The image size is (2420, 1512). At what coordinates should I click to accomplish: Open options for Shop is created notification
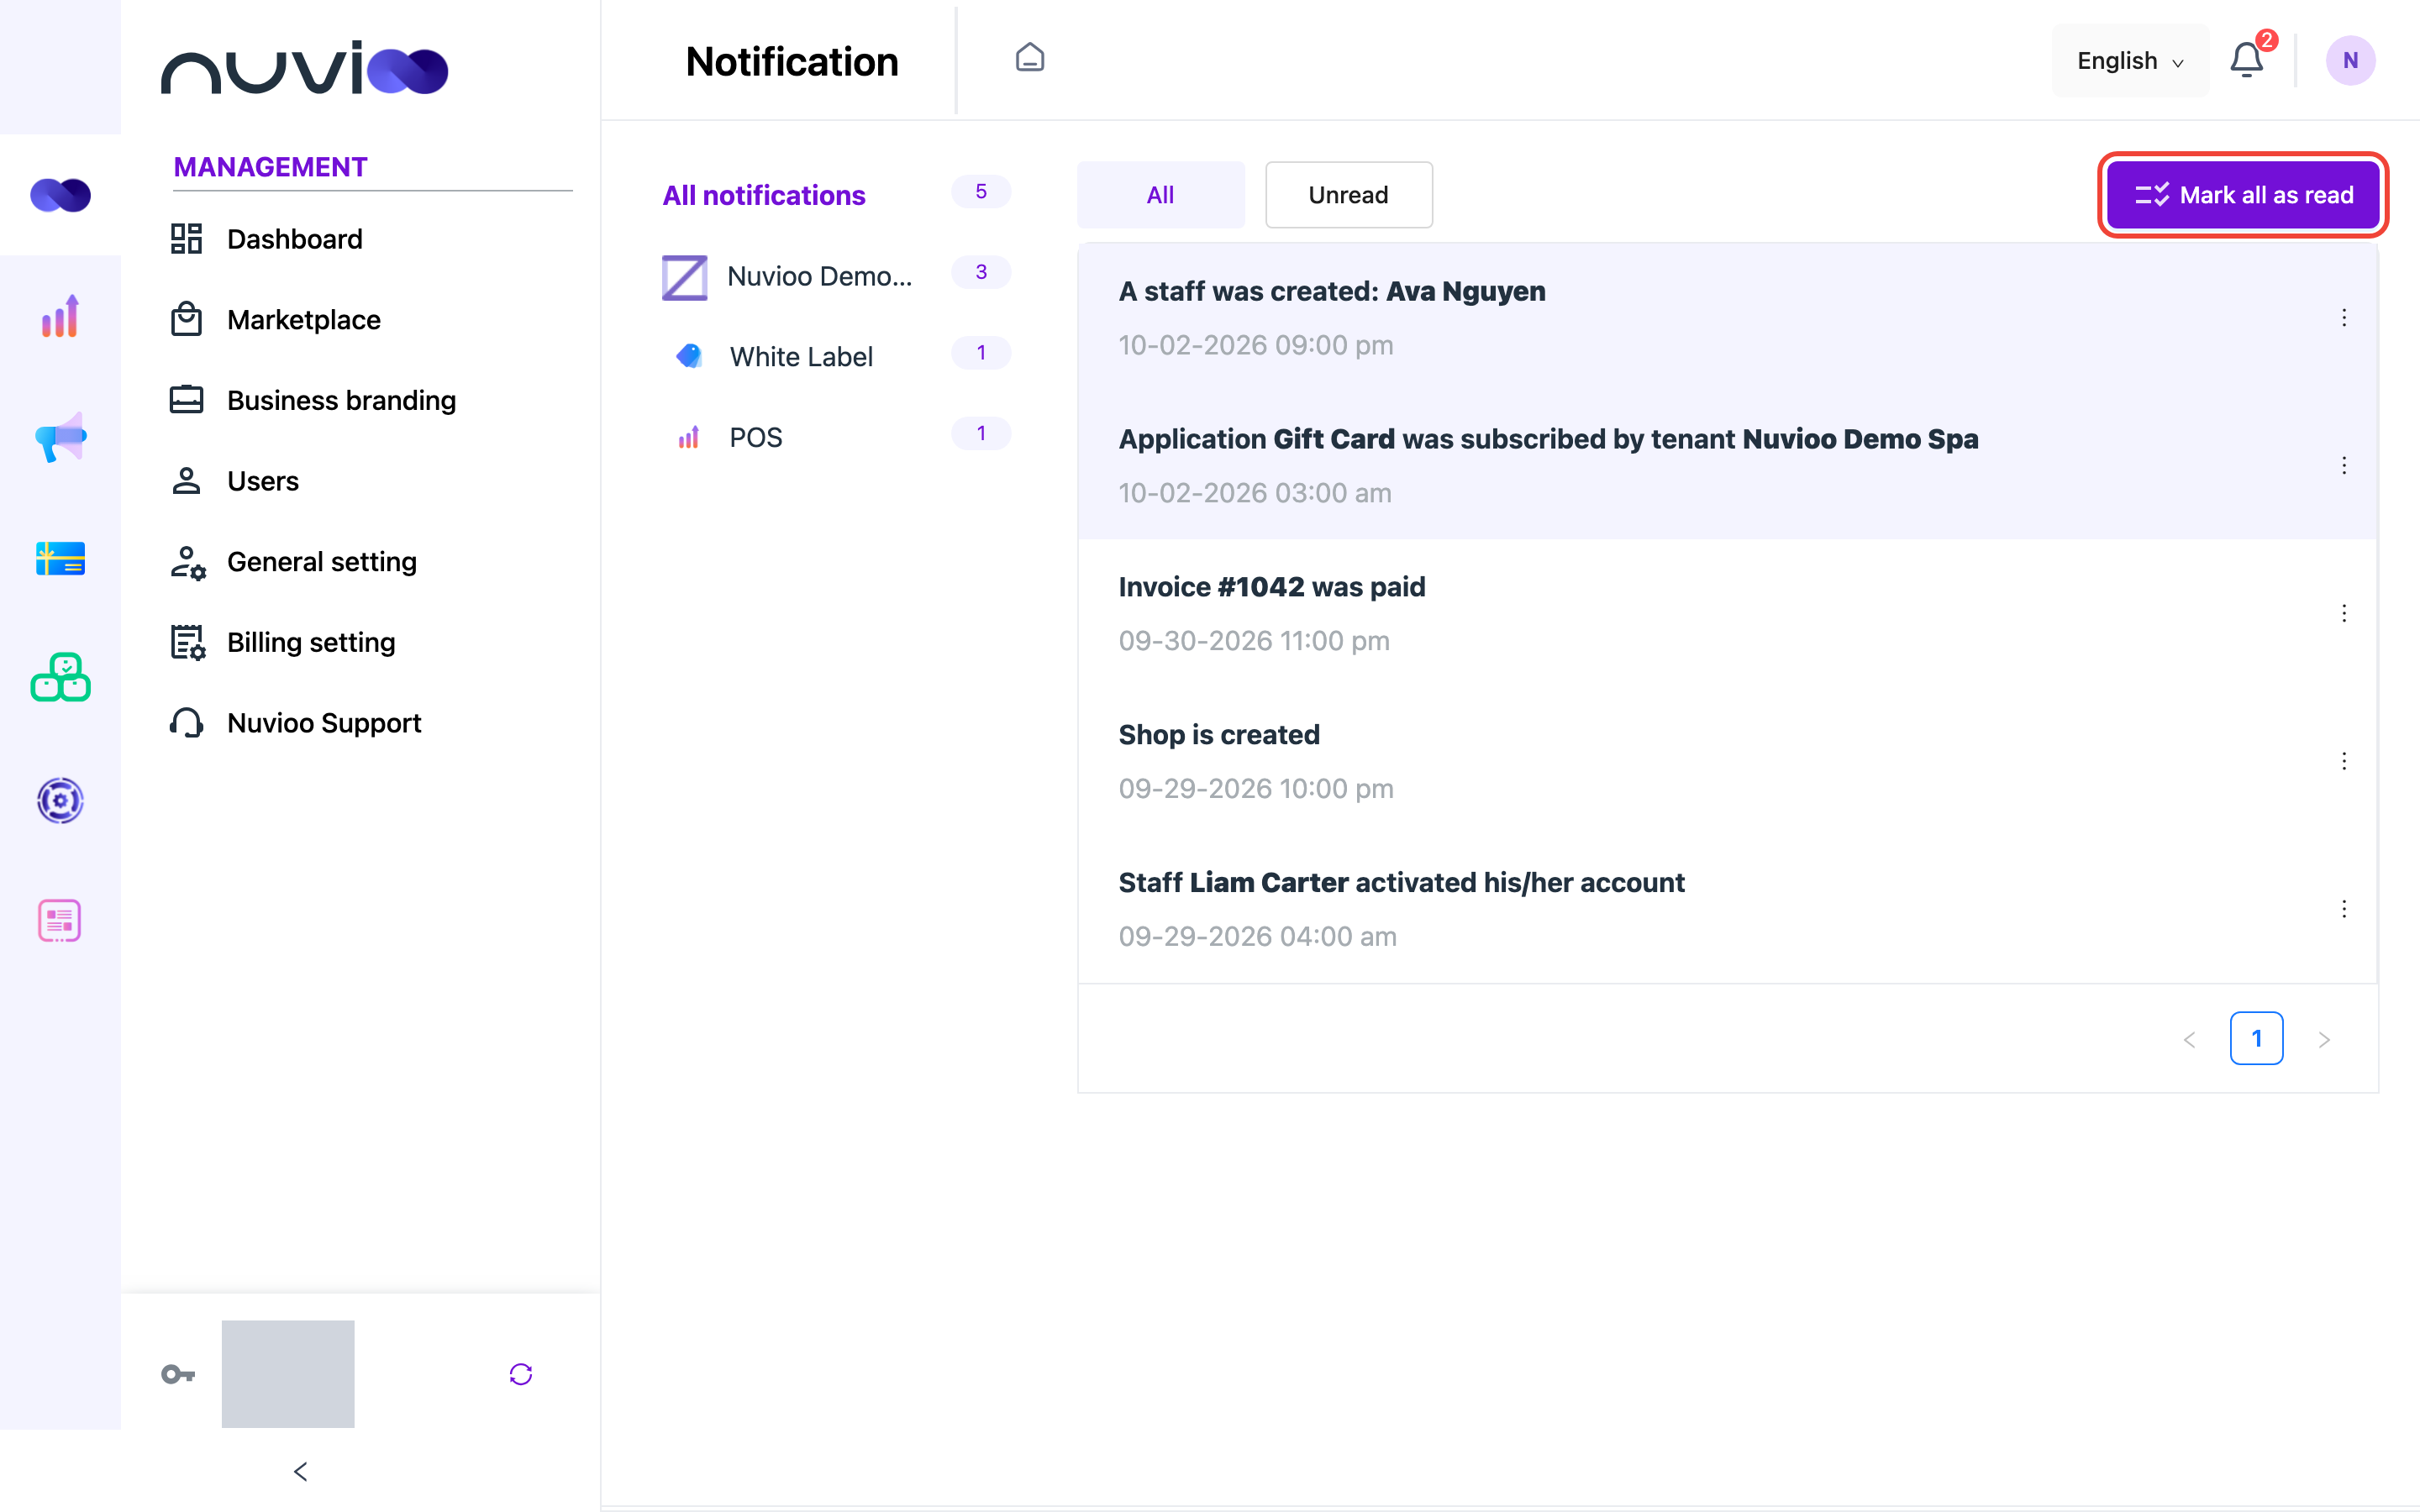(2344, 762)
